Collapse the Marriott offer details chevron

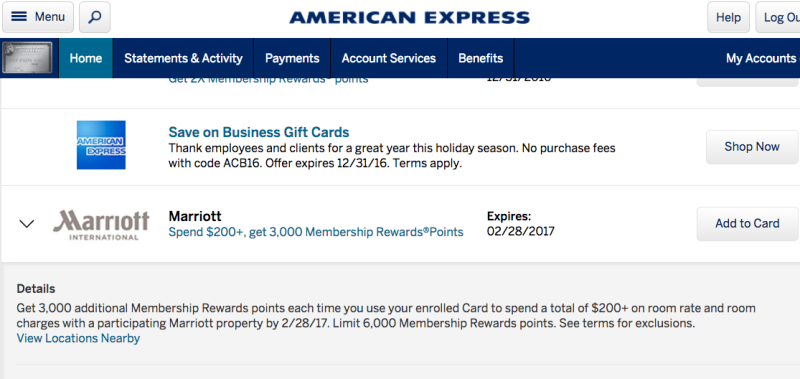tap(27, 223)
